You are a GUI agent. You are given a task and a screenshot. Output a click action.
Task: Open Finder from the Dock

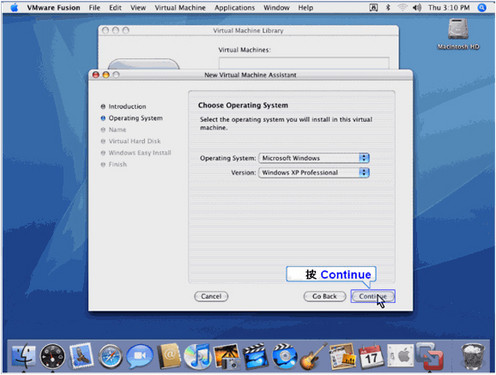(x=24, y=356)
